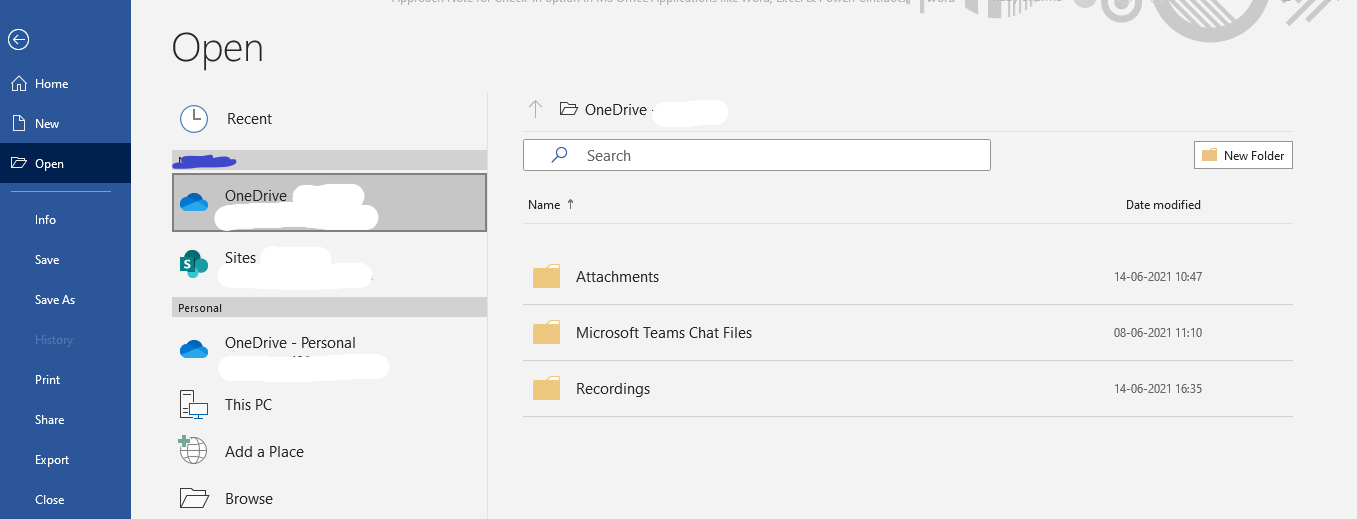This screenshot has height=519, width=1357.
Task: Show Recent files list
Action: pyautogui.click(x=329, y=119)
